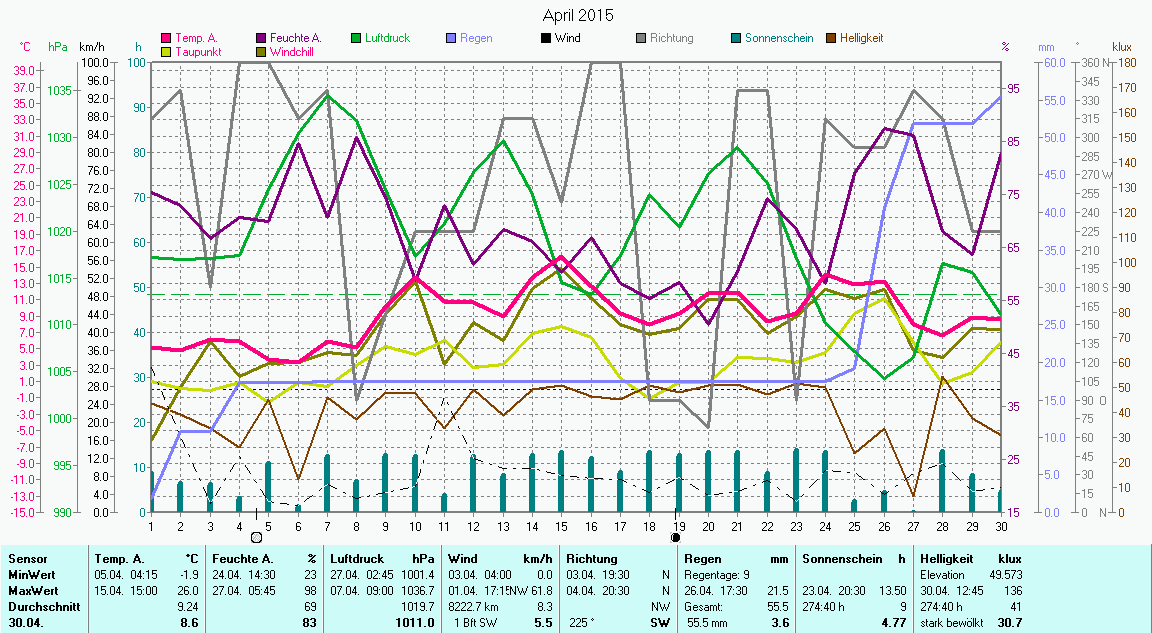Select the Durchschnitt row label
This screenshot has height=633, width=1152.
click(x=38, y=606)
